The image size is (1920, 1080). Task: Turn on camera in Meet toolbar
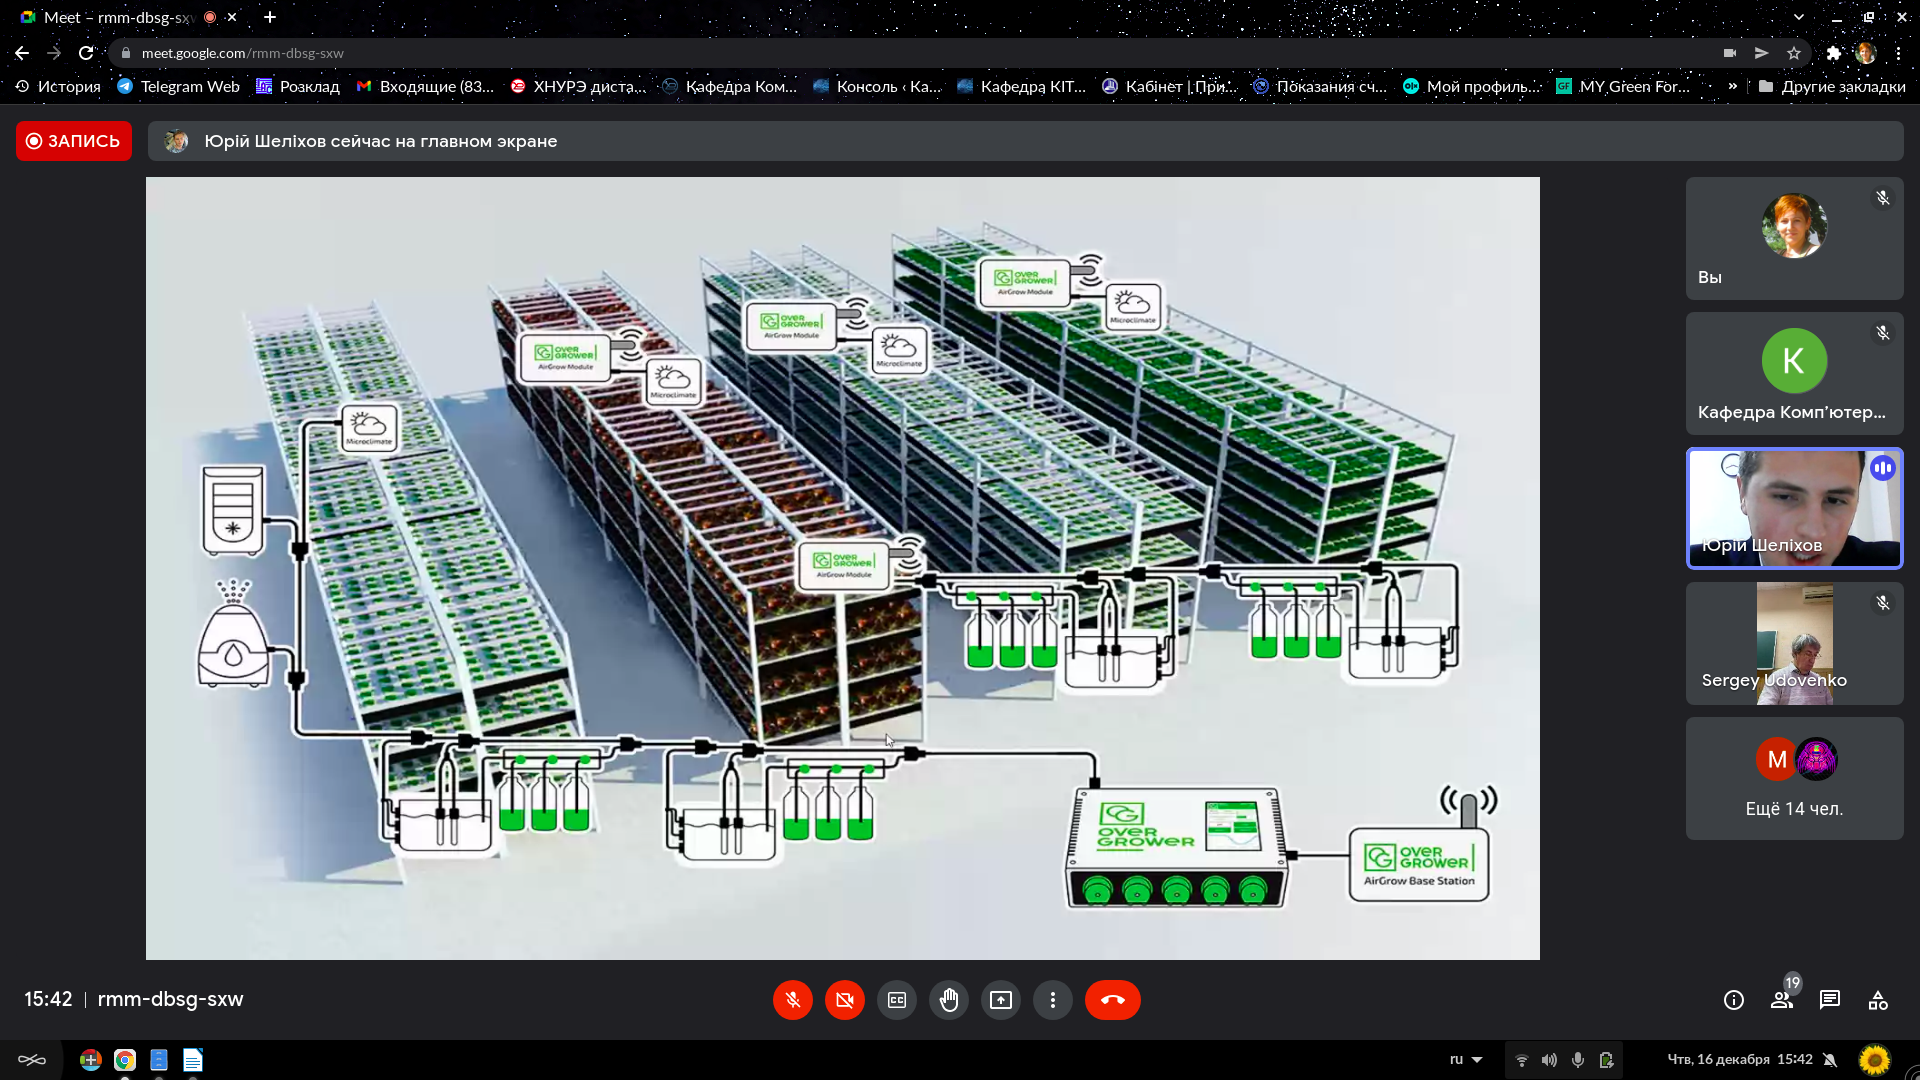point(844,1000)
